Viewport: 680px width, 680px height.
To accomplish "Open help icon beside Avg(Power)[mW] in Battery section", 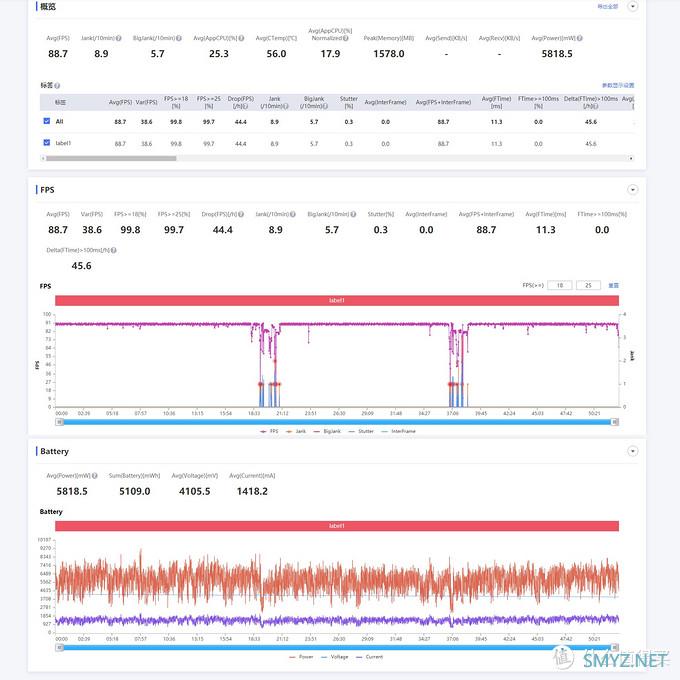I will coord(95,476).
